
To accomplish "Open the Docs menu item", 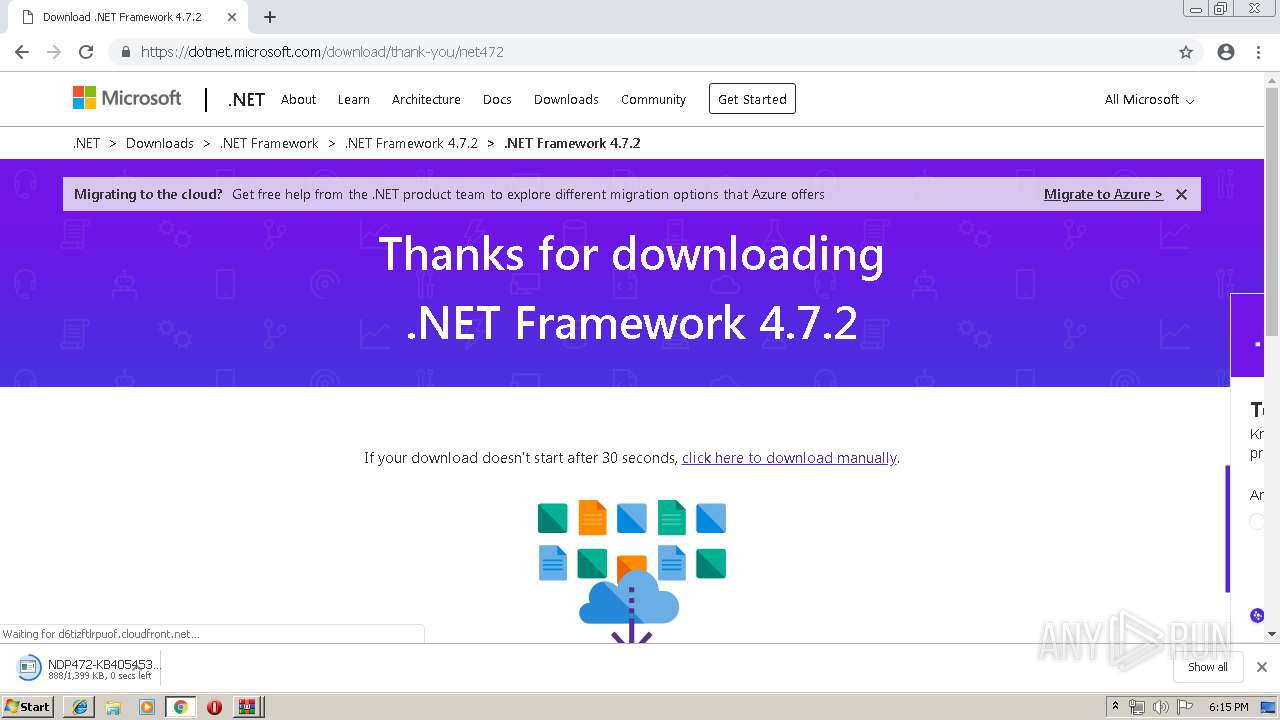I will pos(497,99).
